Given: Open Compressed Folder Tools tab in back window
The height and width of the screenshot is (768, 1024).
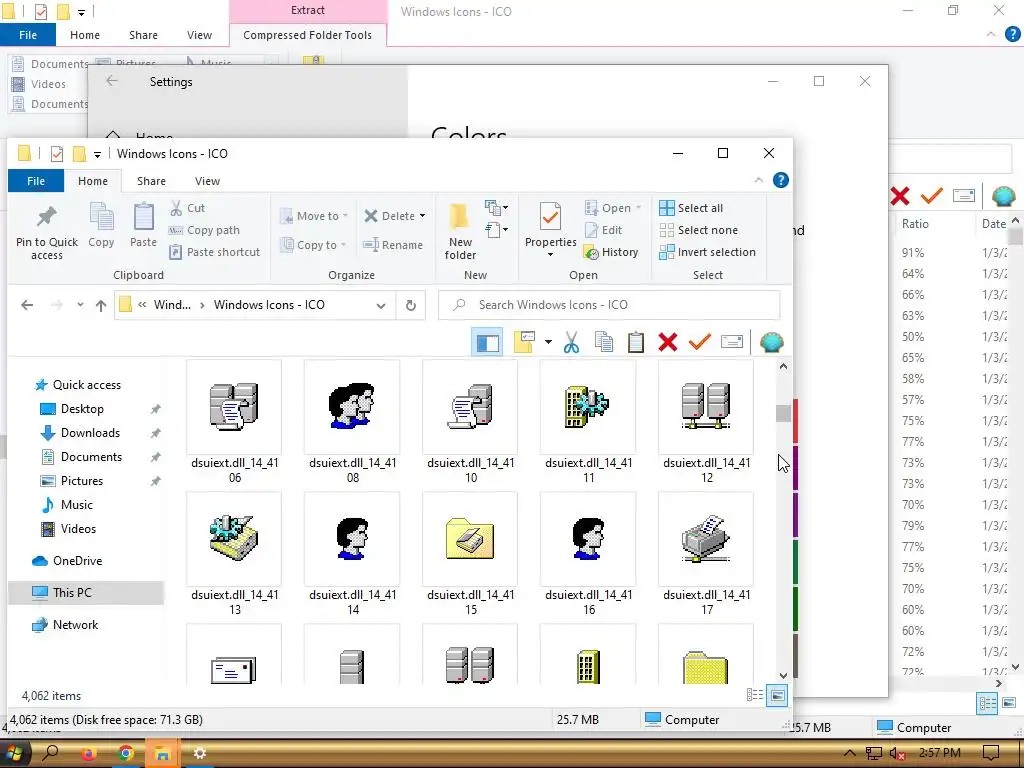Looking at the screenshot, I should (308, 35).
